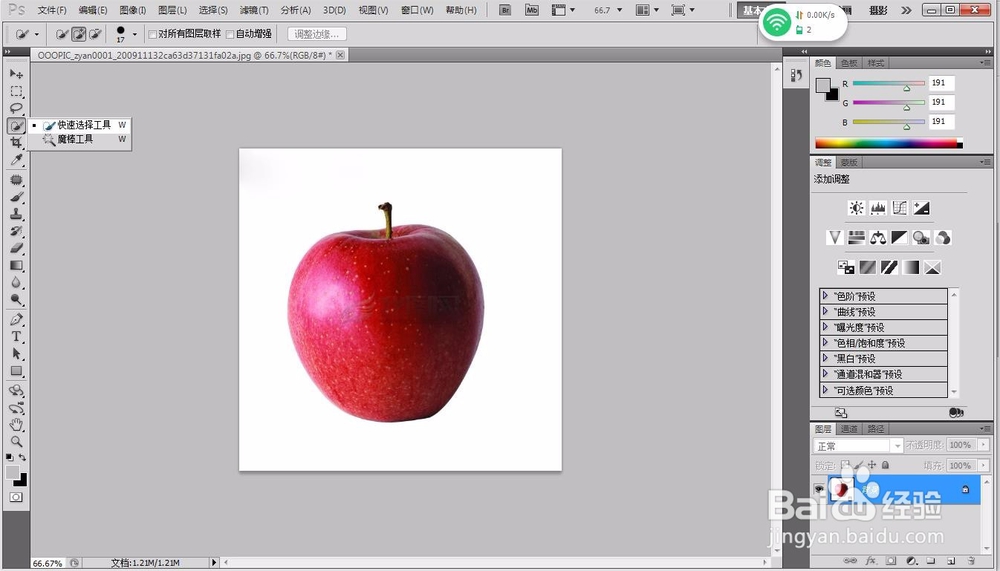Open the 滤镜(T) menu
Viewport: 1000px width, 571px height.
(254, 10)
